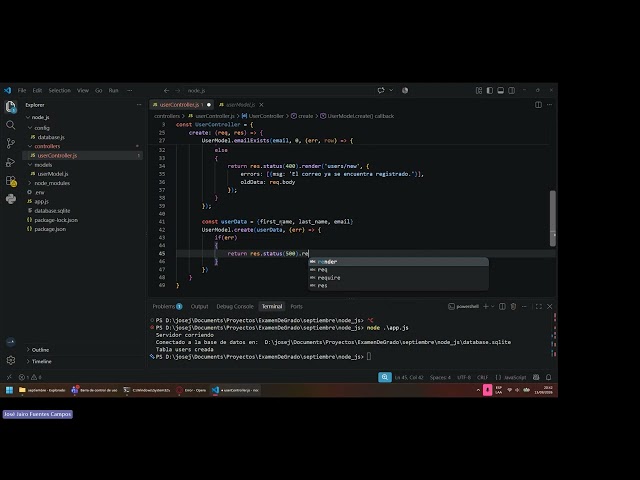640x480 pixels.
Task: Open the Python view in activity bar
Action: 11,199
